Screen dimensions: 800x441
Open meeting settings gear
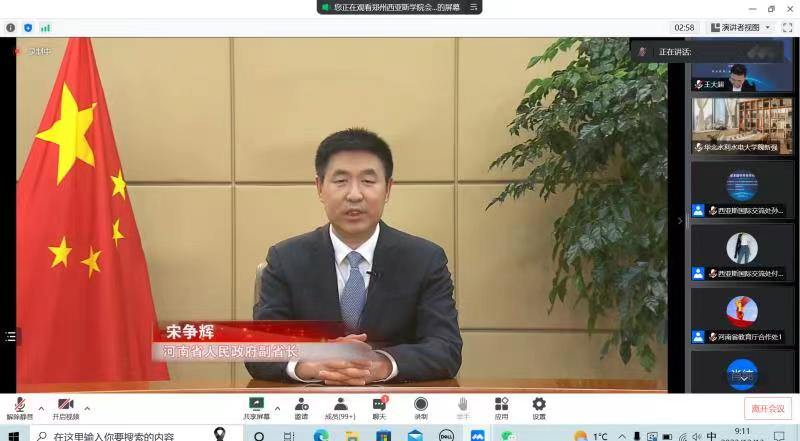tap(539, 406)
